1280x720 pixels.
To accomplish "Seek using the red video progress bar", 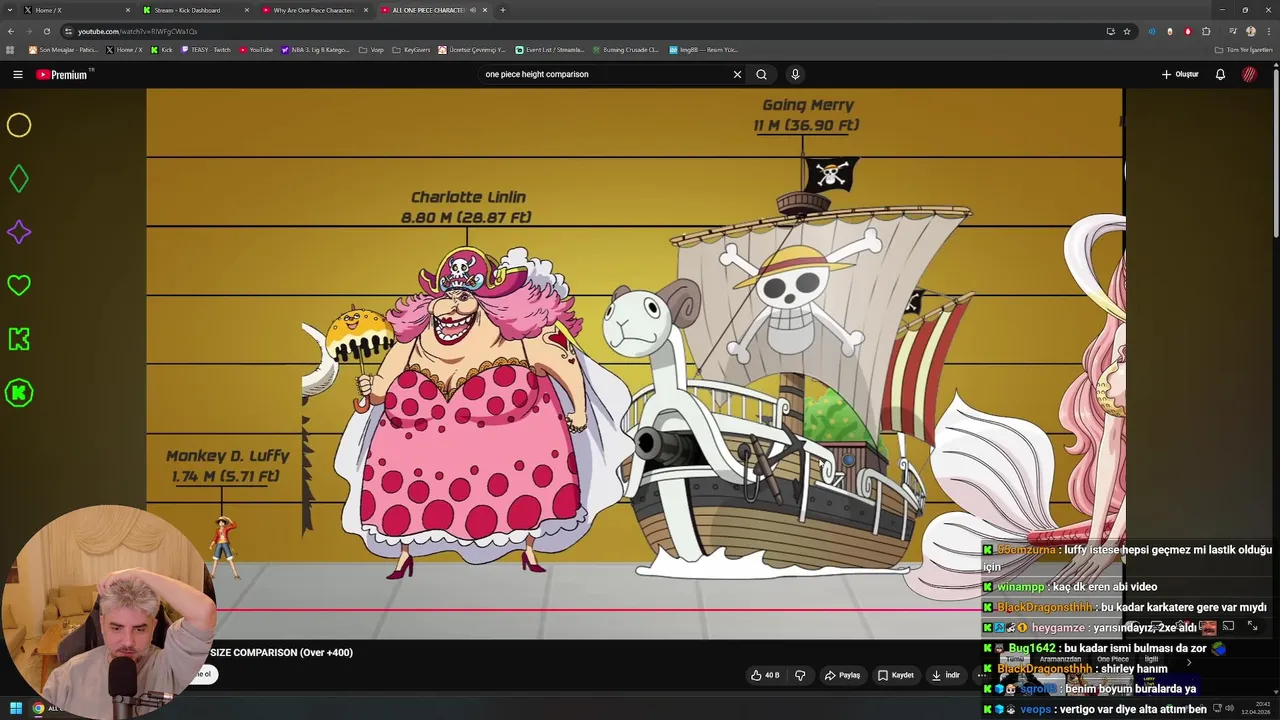I will click(598, 609).
